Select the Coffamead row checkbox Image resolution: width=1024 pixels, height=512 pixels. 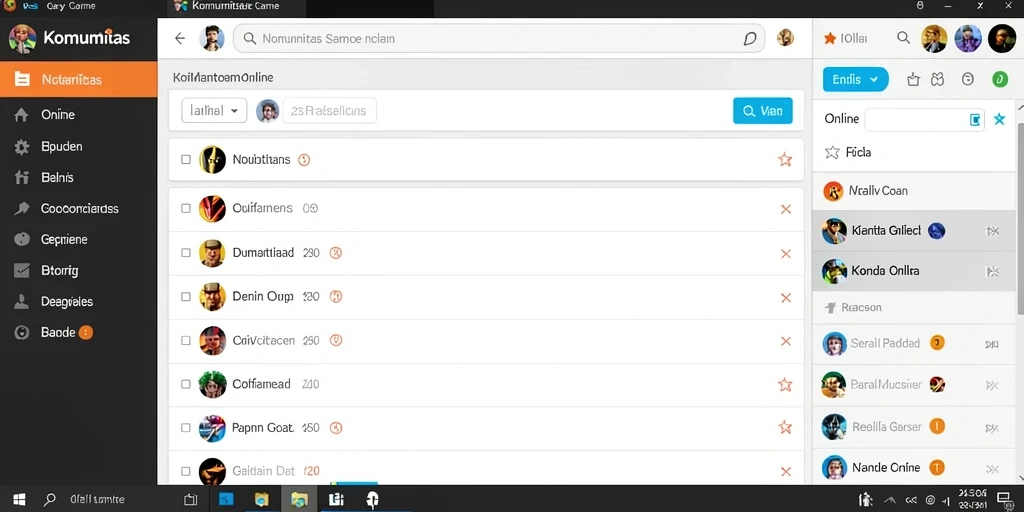coord(185,384)
